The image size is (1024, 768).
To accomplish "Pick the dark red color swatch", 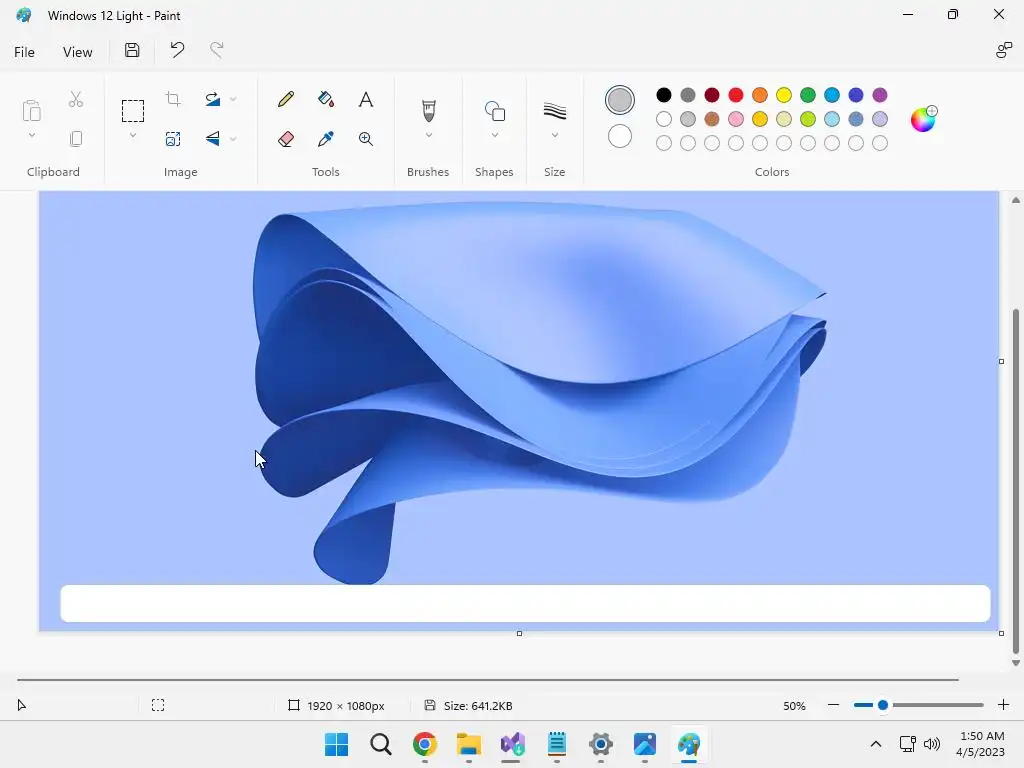I will [712, 95].
